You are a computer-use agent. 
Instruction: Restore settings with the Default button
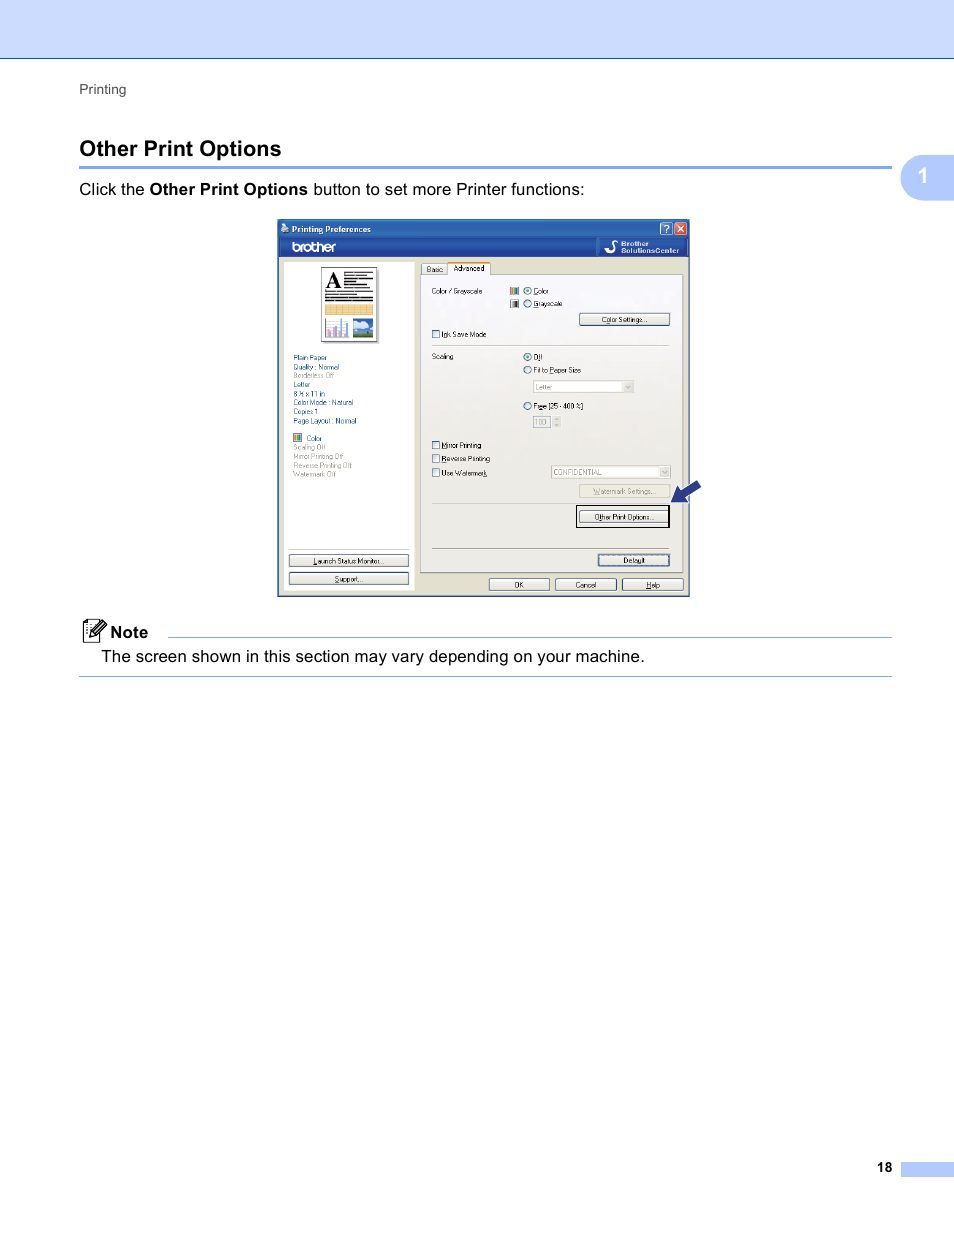pyautogui.click(x=633, y=560)
